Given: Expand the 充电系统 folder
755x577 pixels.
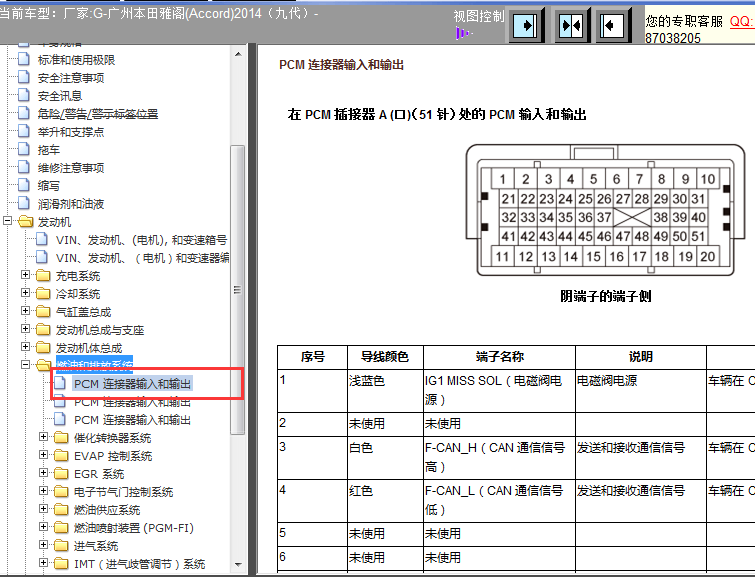Looking at the screenshot, I should (x=26, y=275).
